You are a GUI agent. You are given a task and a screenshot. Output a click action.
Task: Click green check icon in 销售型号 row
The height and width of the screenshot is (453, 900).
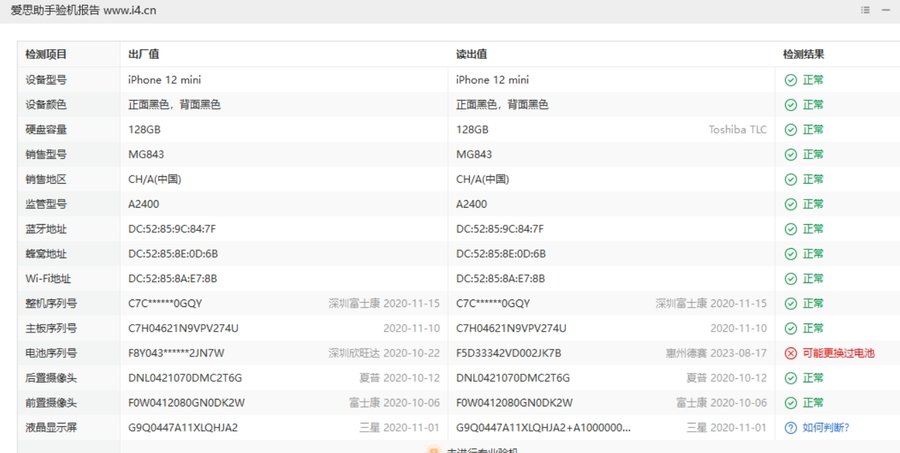tap(790, 154)
